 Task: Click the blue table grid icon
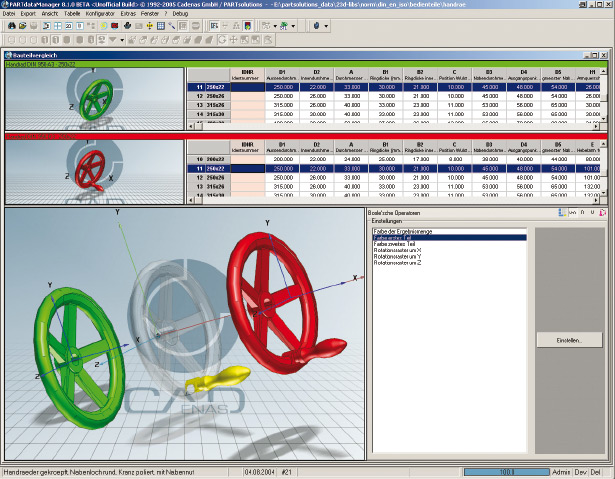(x=161, y=25)
